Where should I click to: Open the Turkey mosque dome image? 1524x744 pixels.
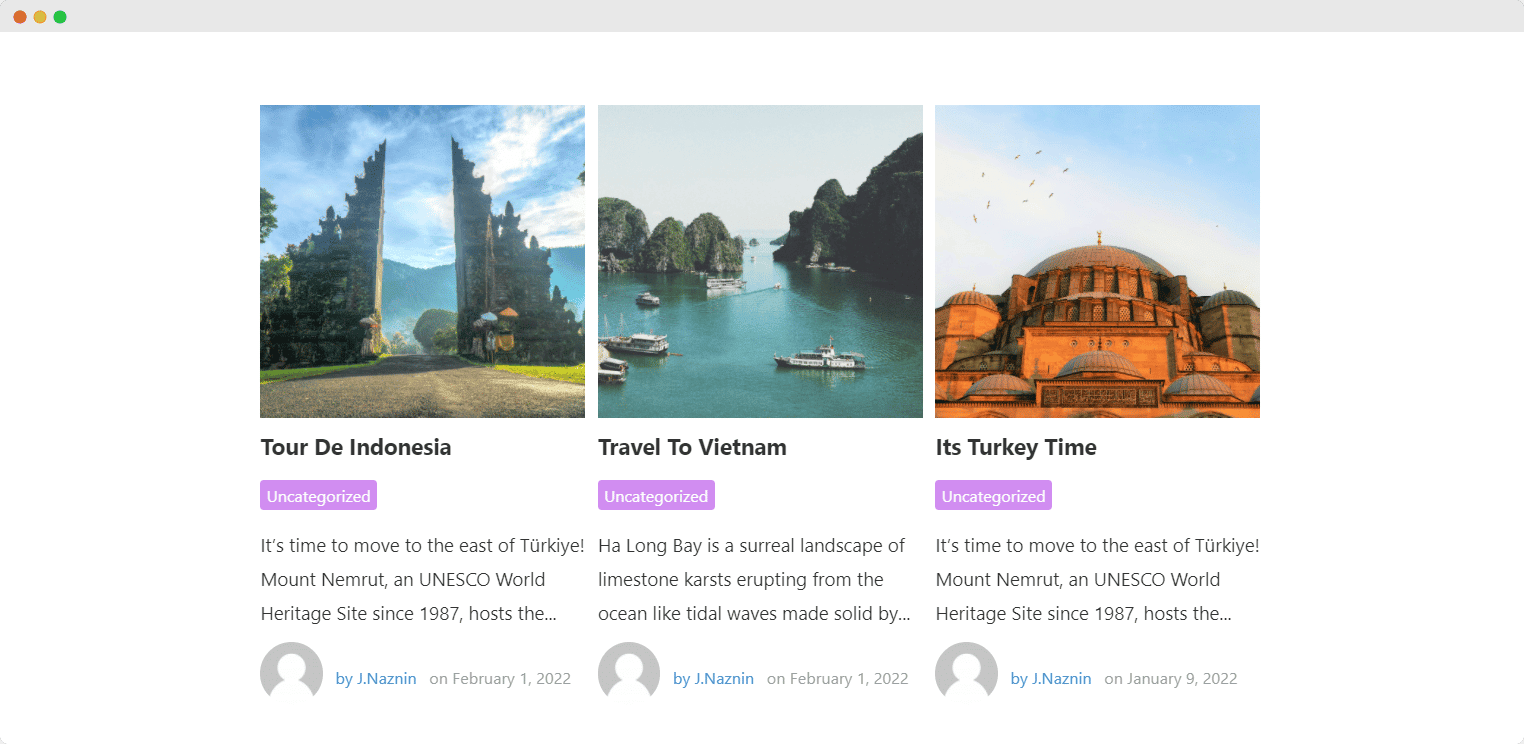pyautogui.click(x=1097, y=261)
